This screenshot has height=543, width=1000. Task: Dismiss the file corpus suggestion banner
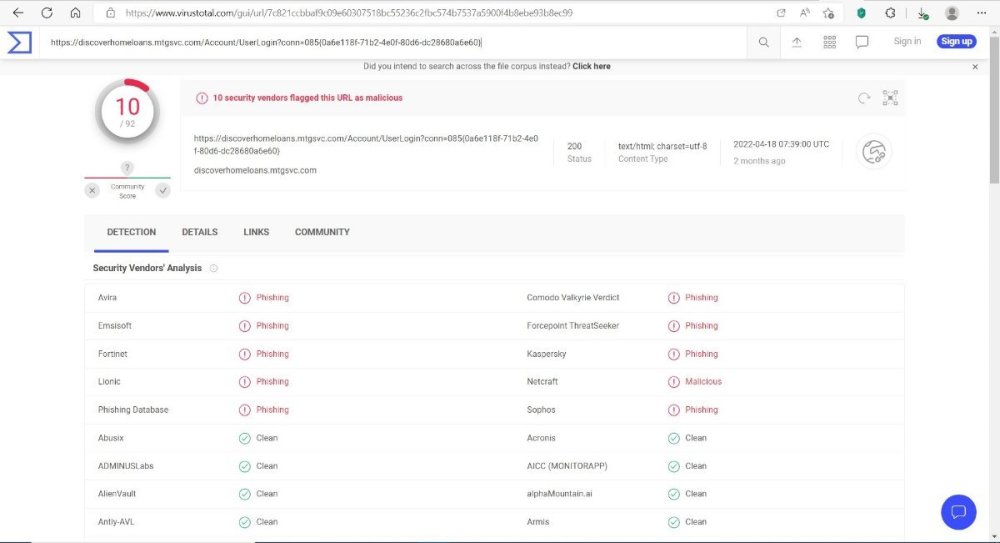click(976, 67)
